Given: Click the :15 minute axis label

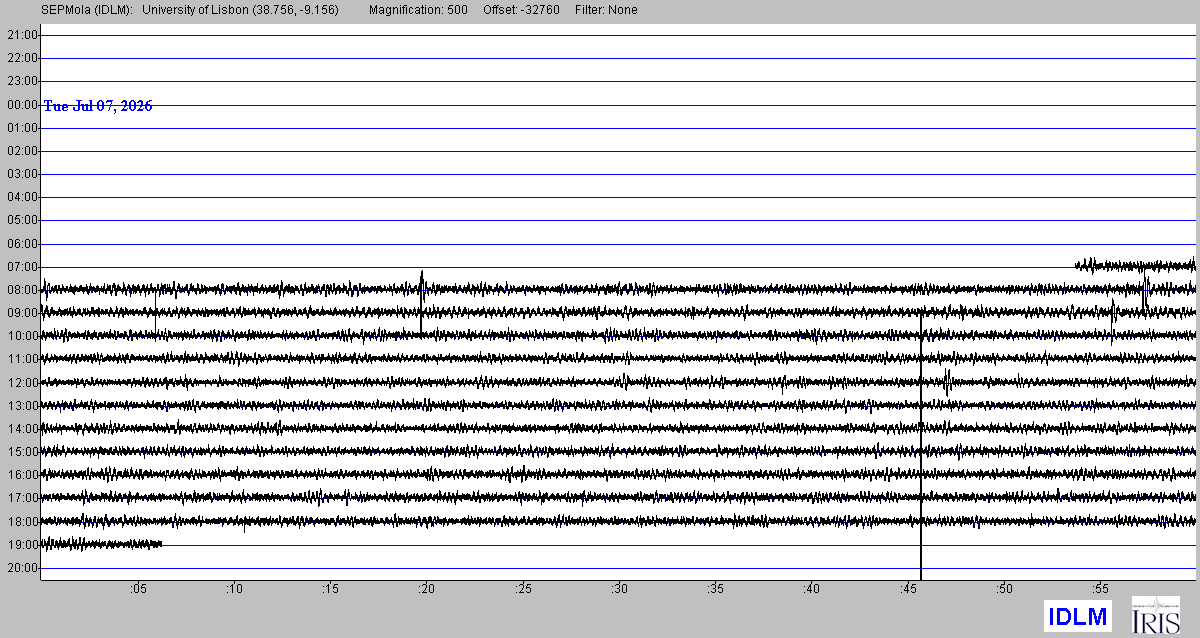Looking at the screenshot, I should coord(329,588).
